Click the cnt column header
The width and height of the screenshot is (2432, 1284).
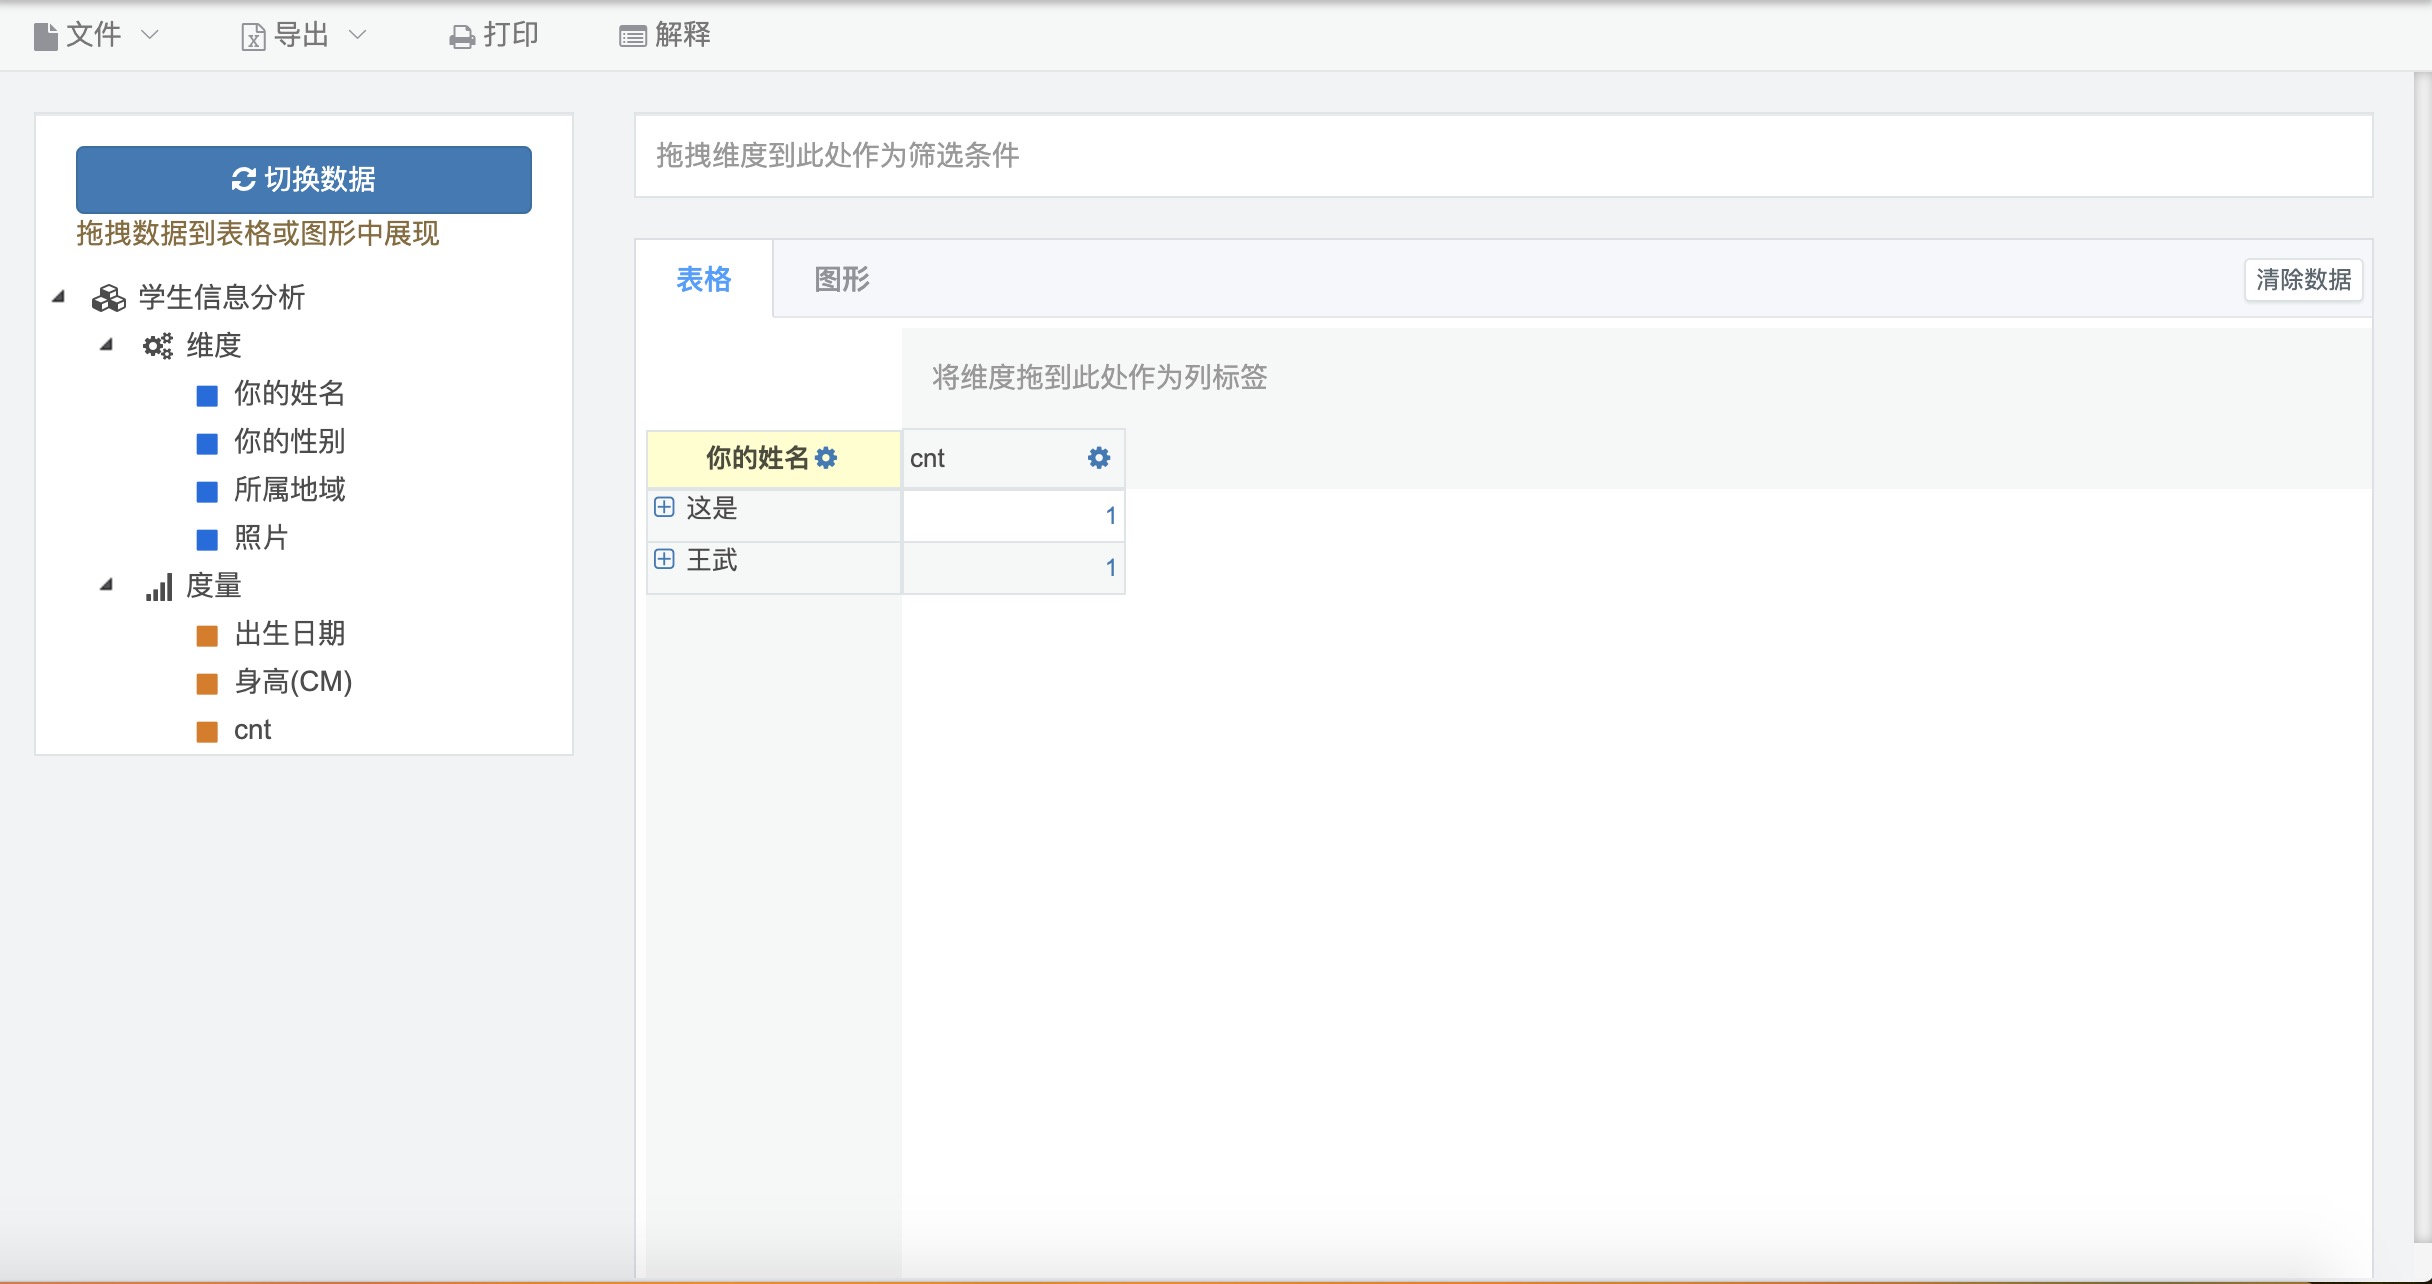pos(1013,459)
